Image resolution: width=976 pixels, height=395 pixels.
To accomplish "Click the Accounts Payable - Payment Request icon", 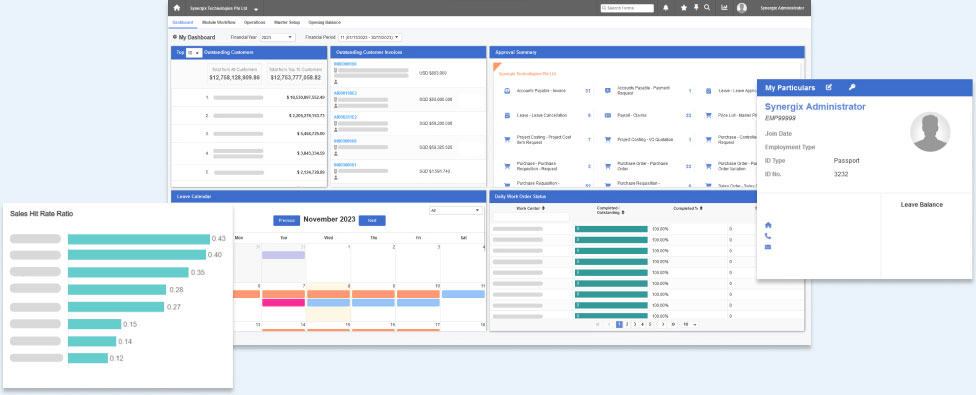I will point(608,91).
